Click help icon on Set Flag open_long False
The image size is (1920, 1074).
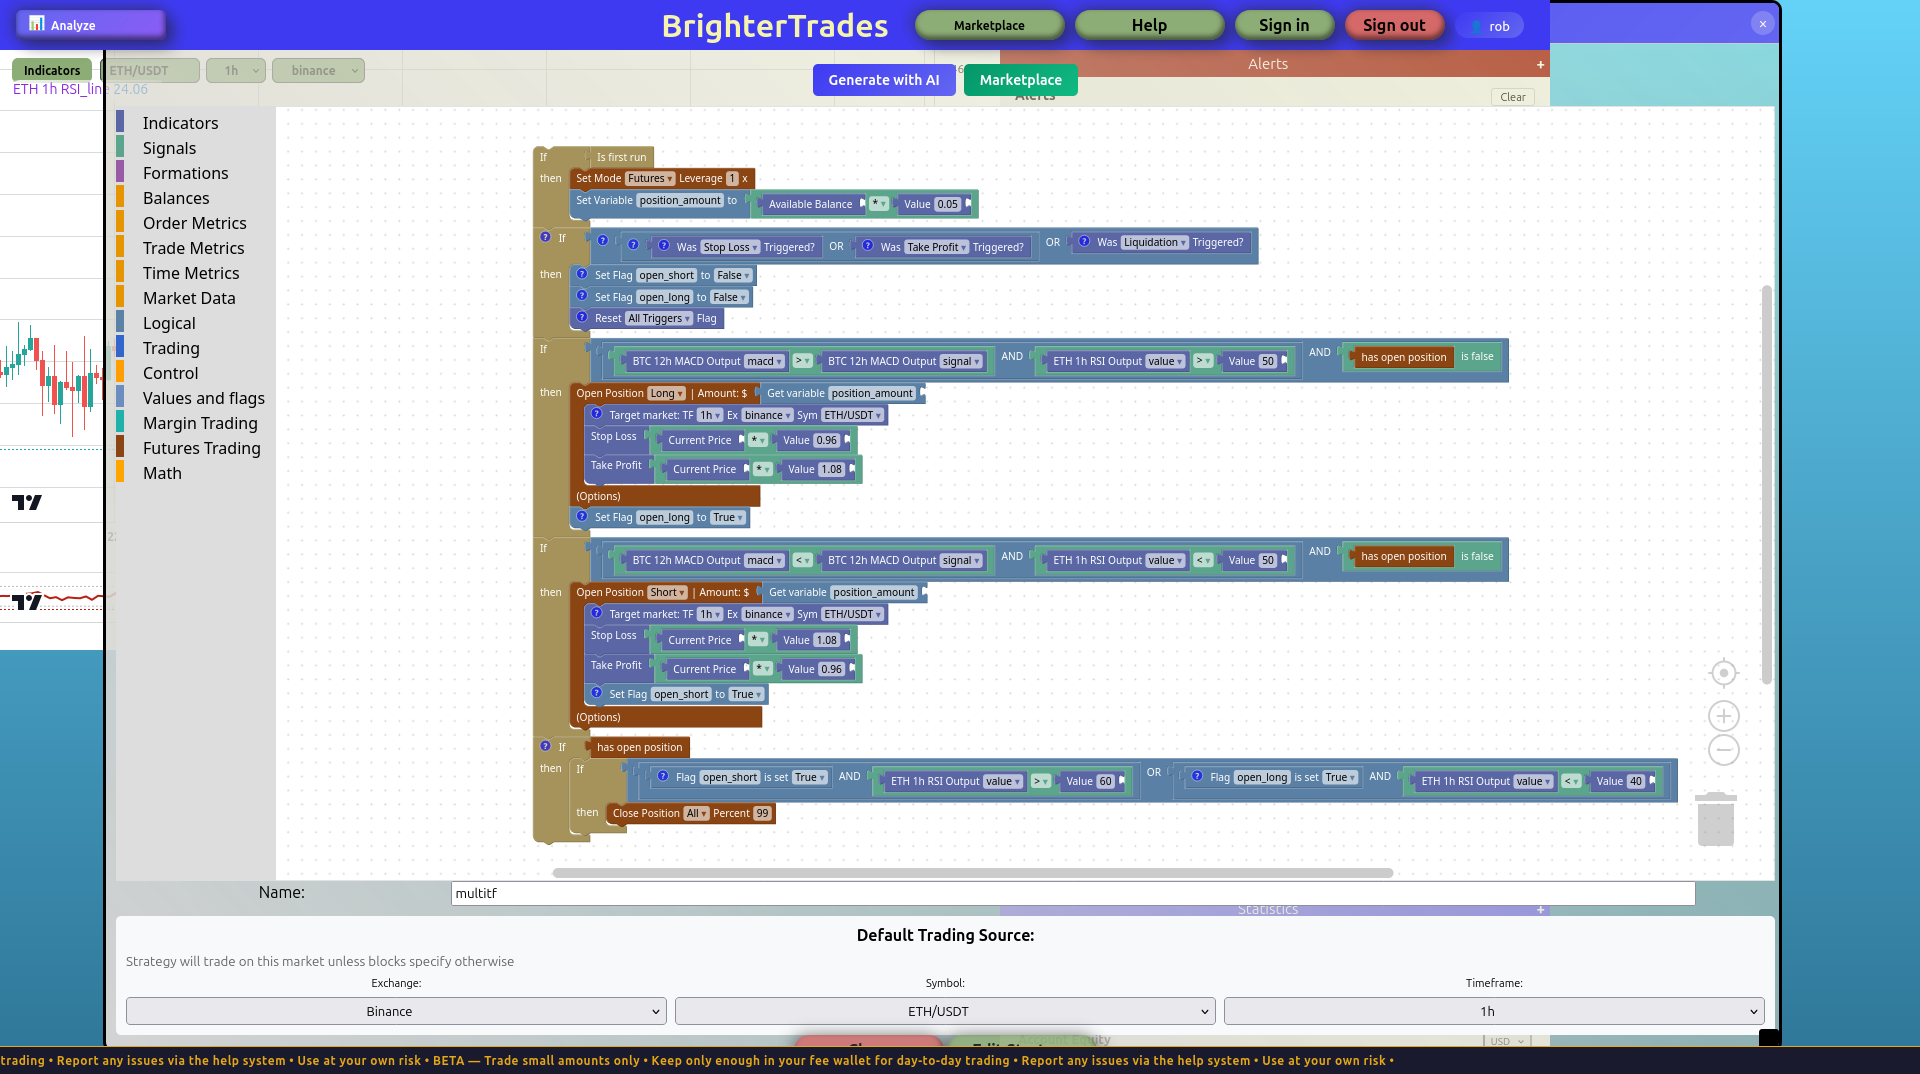pyautogui.click(x=582, y=295)
